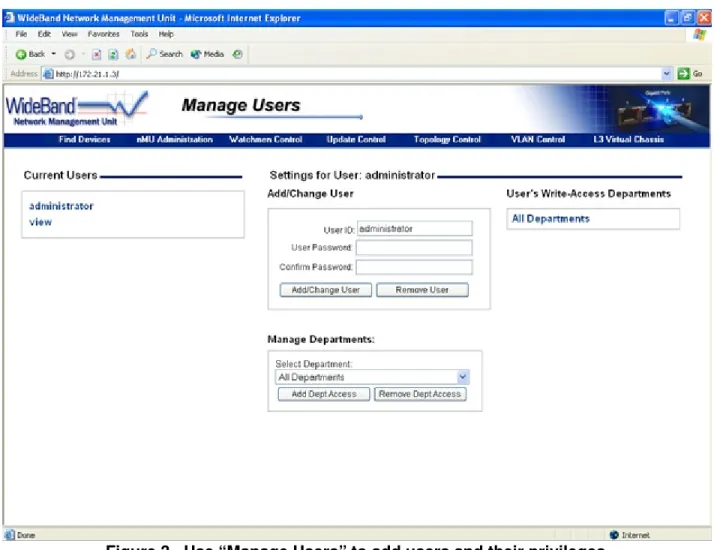
Task: Open Watchmen Control navigation tab
Action: point(265,139)
